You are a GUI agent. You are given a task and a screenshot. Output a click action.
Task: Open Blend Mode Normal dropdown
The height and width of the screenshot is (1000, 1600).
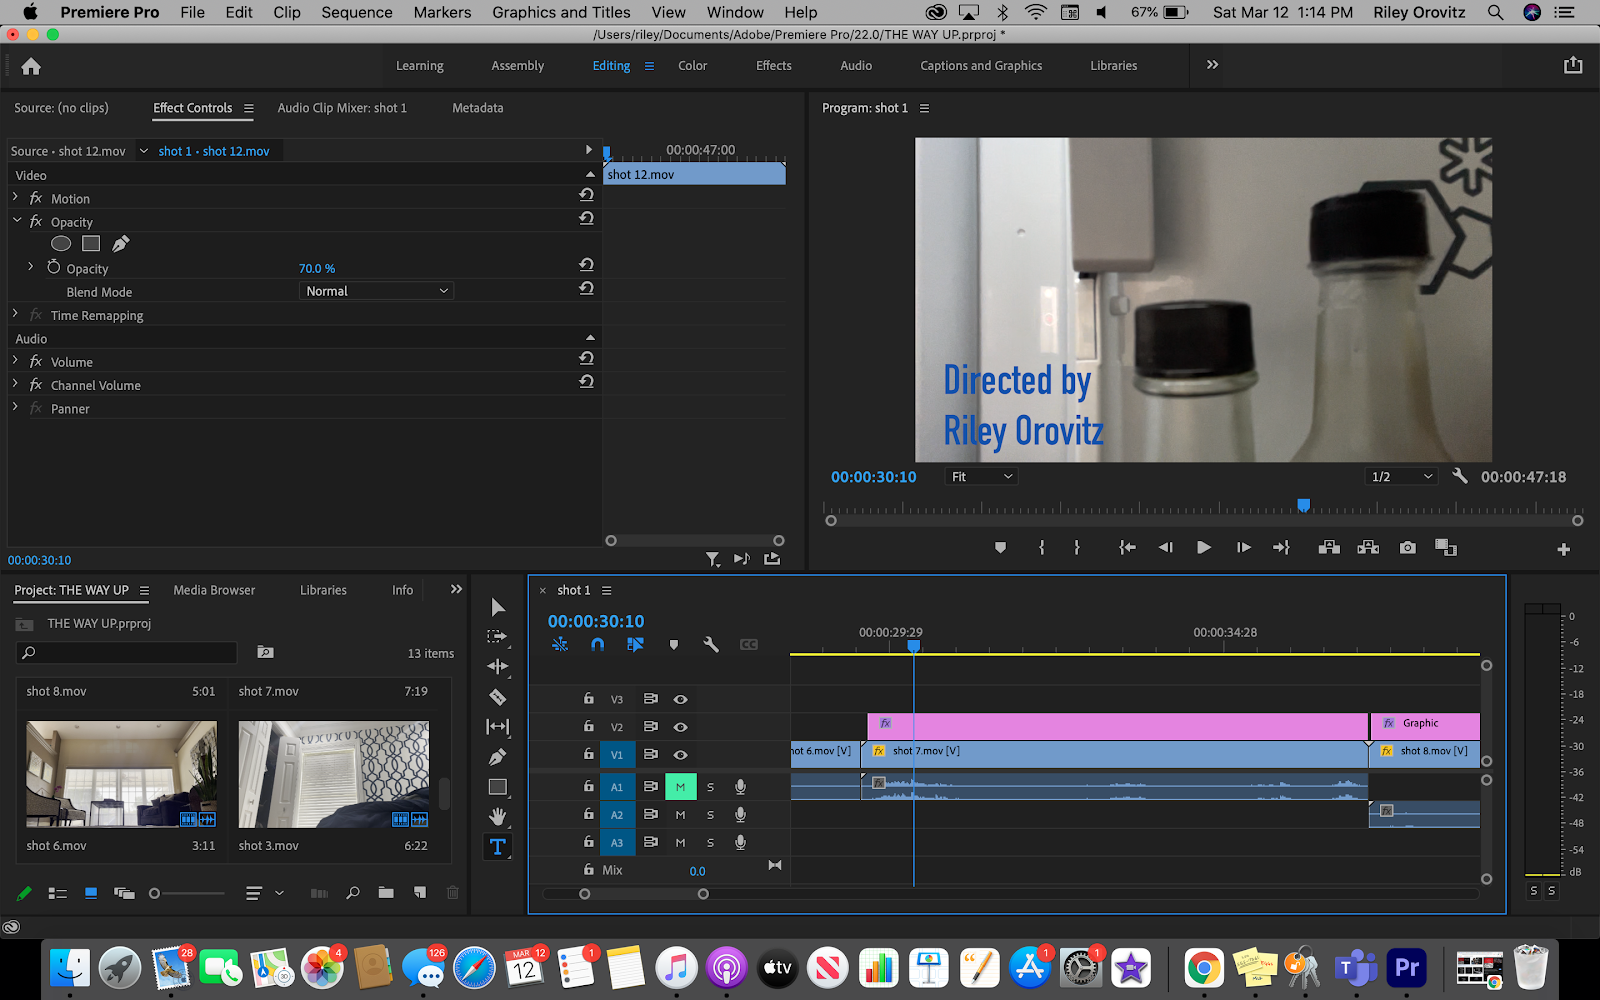click(x=376, y=291)
